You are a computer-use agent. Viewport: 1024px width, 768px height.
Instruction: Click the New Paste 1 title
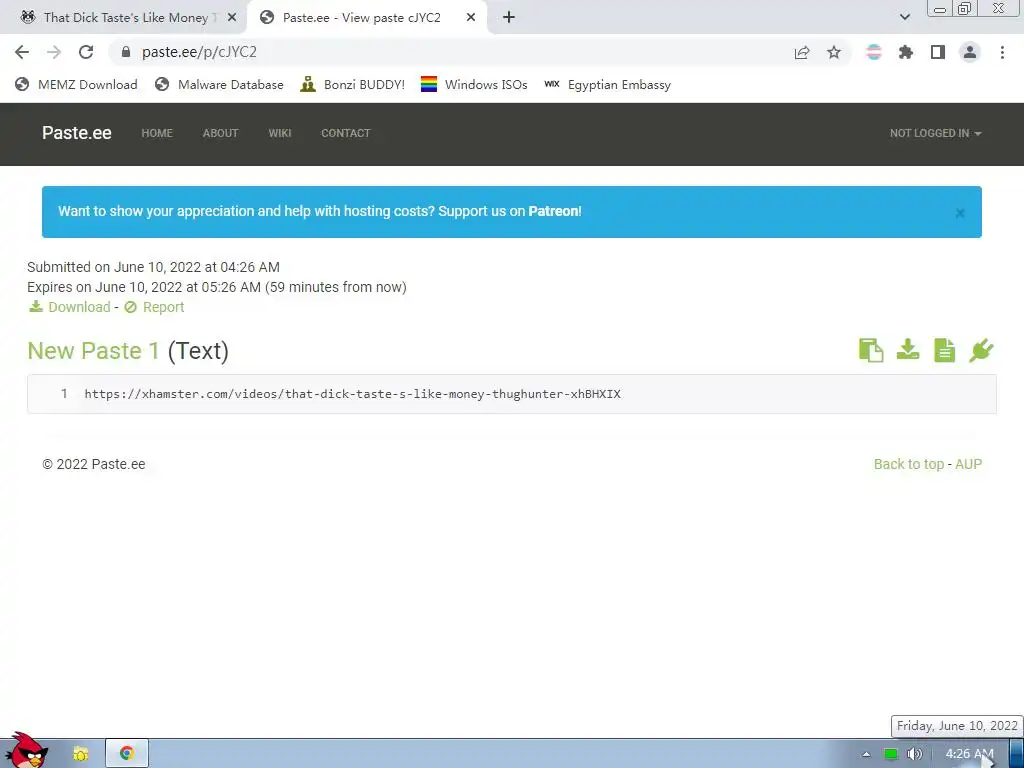93,351
